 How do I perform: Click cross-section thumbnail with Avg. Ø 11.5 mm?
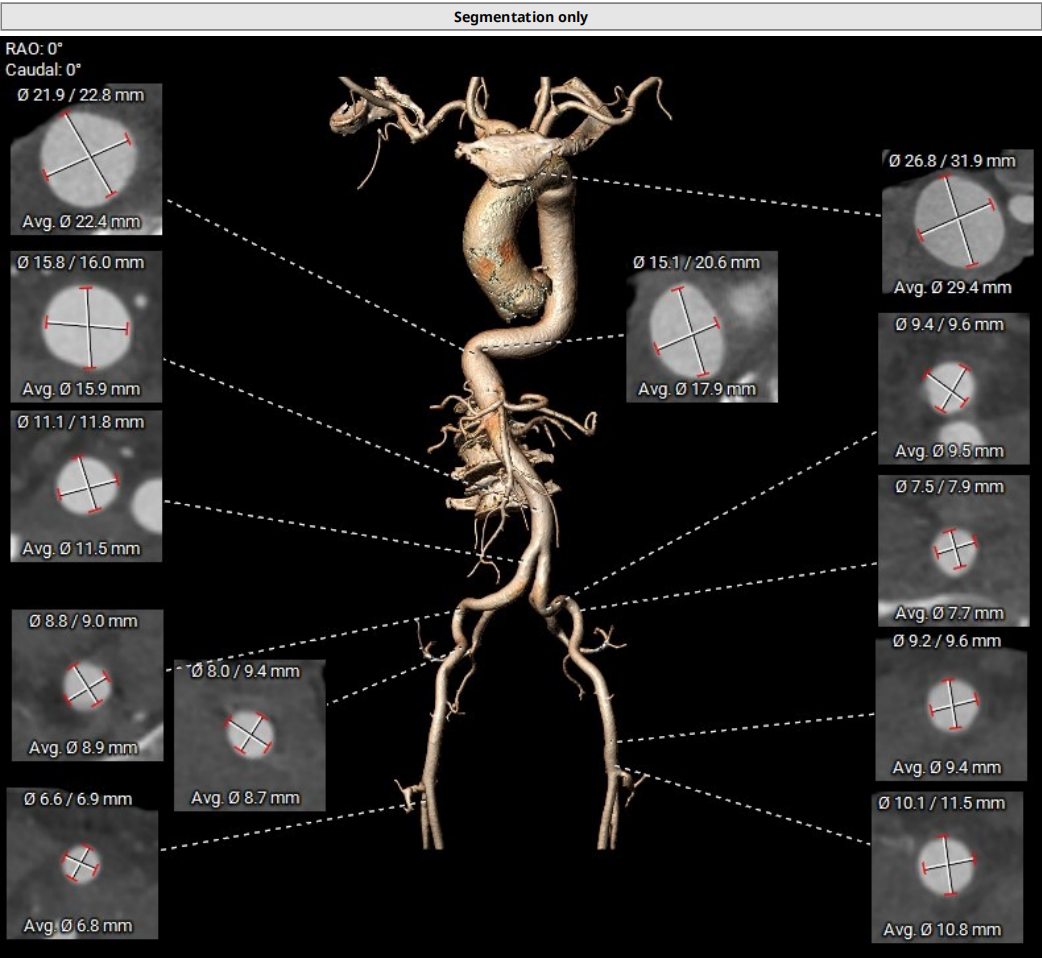86,485
